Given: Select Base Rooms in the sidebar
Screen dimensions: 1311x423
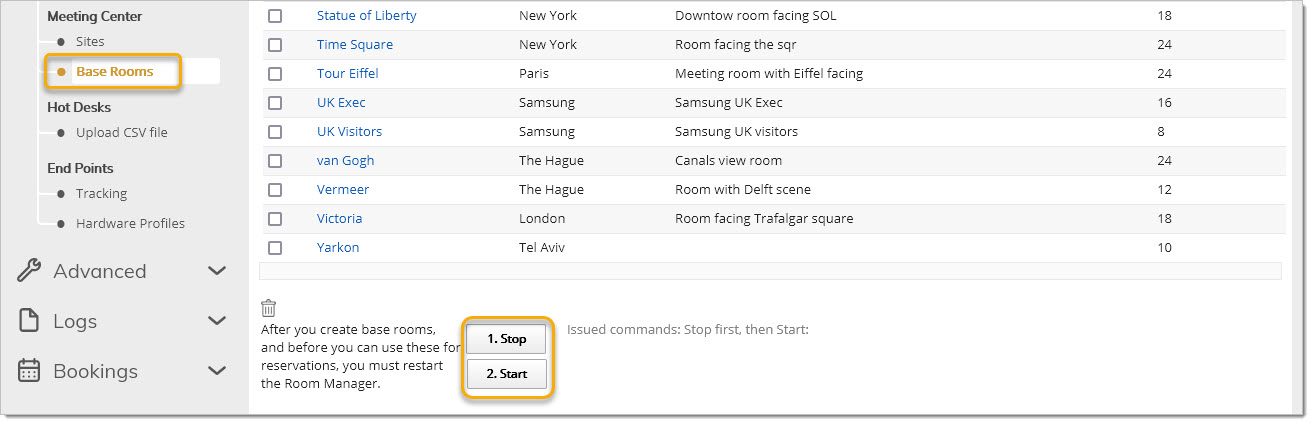Looking at the screenshot, I should [x=114, y=72].
